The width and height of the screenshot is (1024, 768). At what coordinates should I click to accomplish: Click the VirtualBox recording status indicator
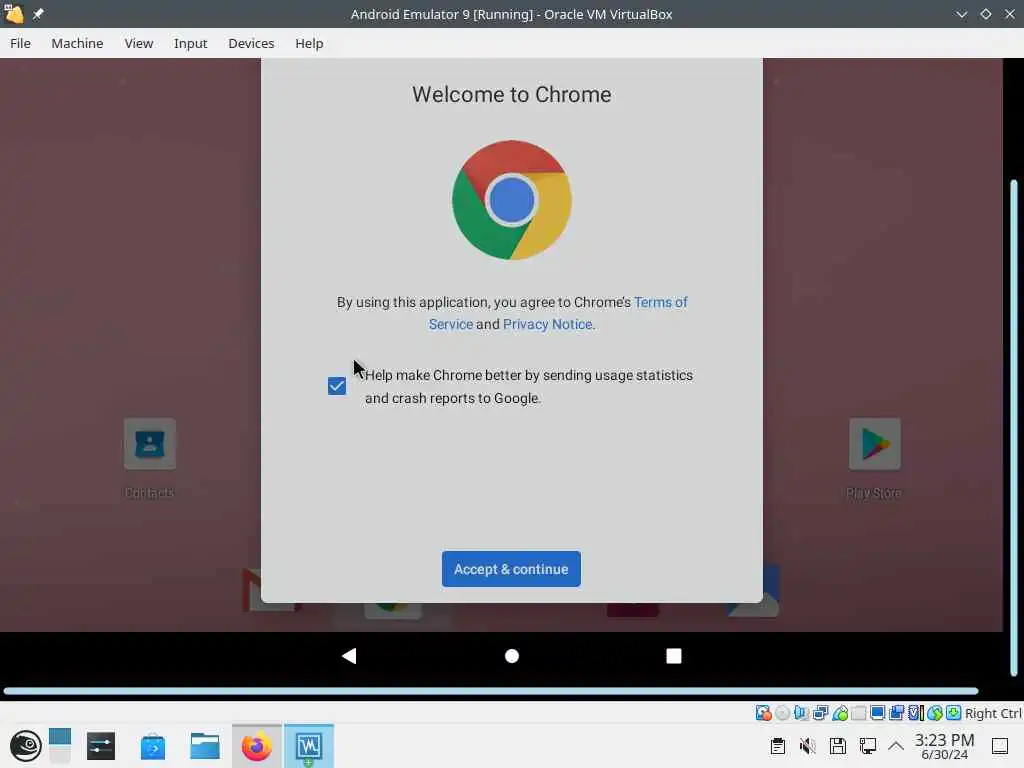[897, 713]
